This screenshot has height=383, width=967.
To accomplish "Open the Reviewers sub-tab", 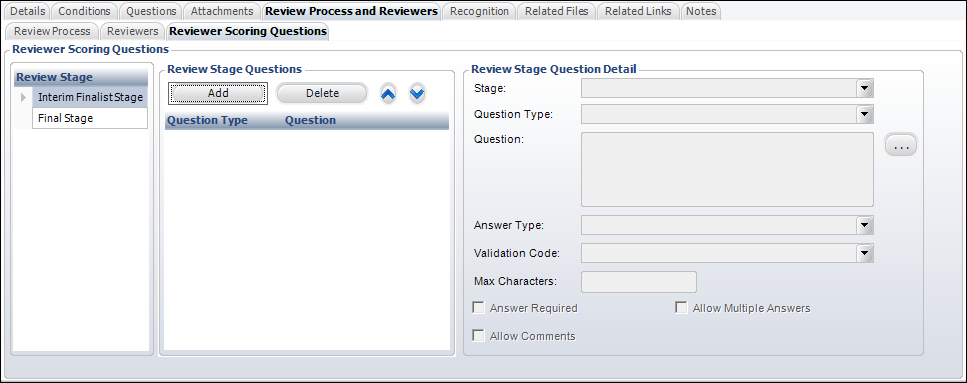I will tap(133, 31).
